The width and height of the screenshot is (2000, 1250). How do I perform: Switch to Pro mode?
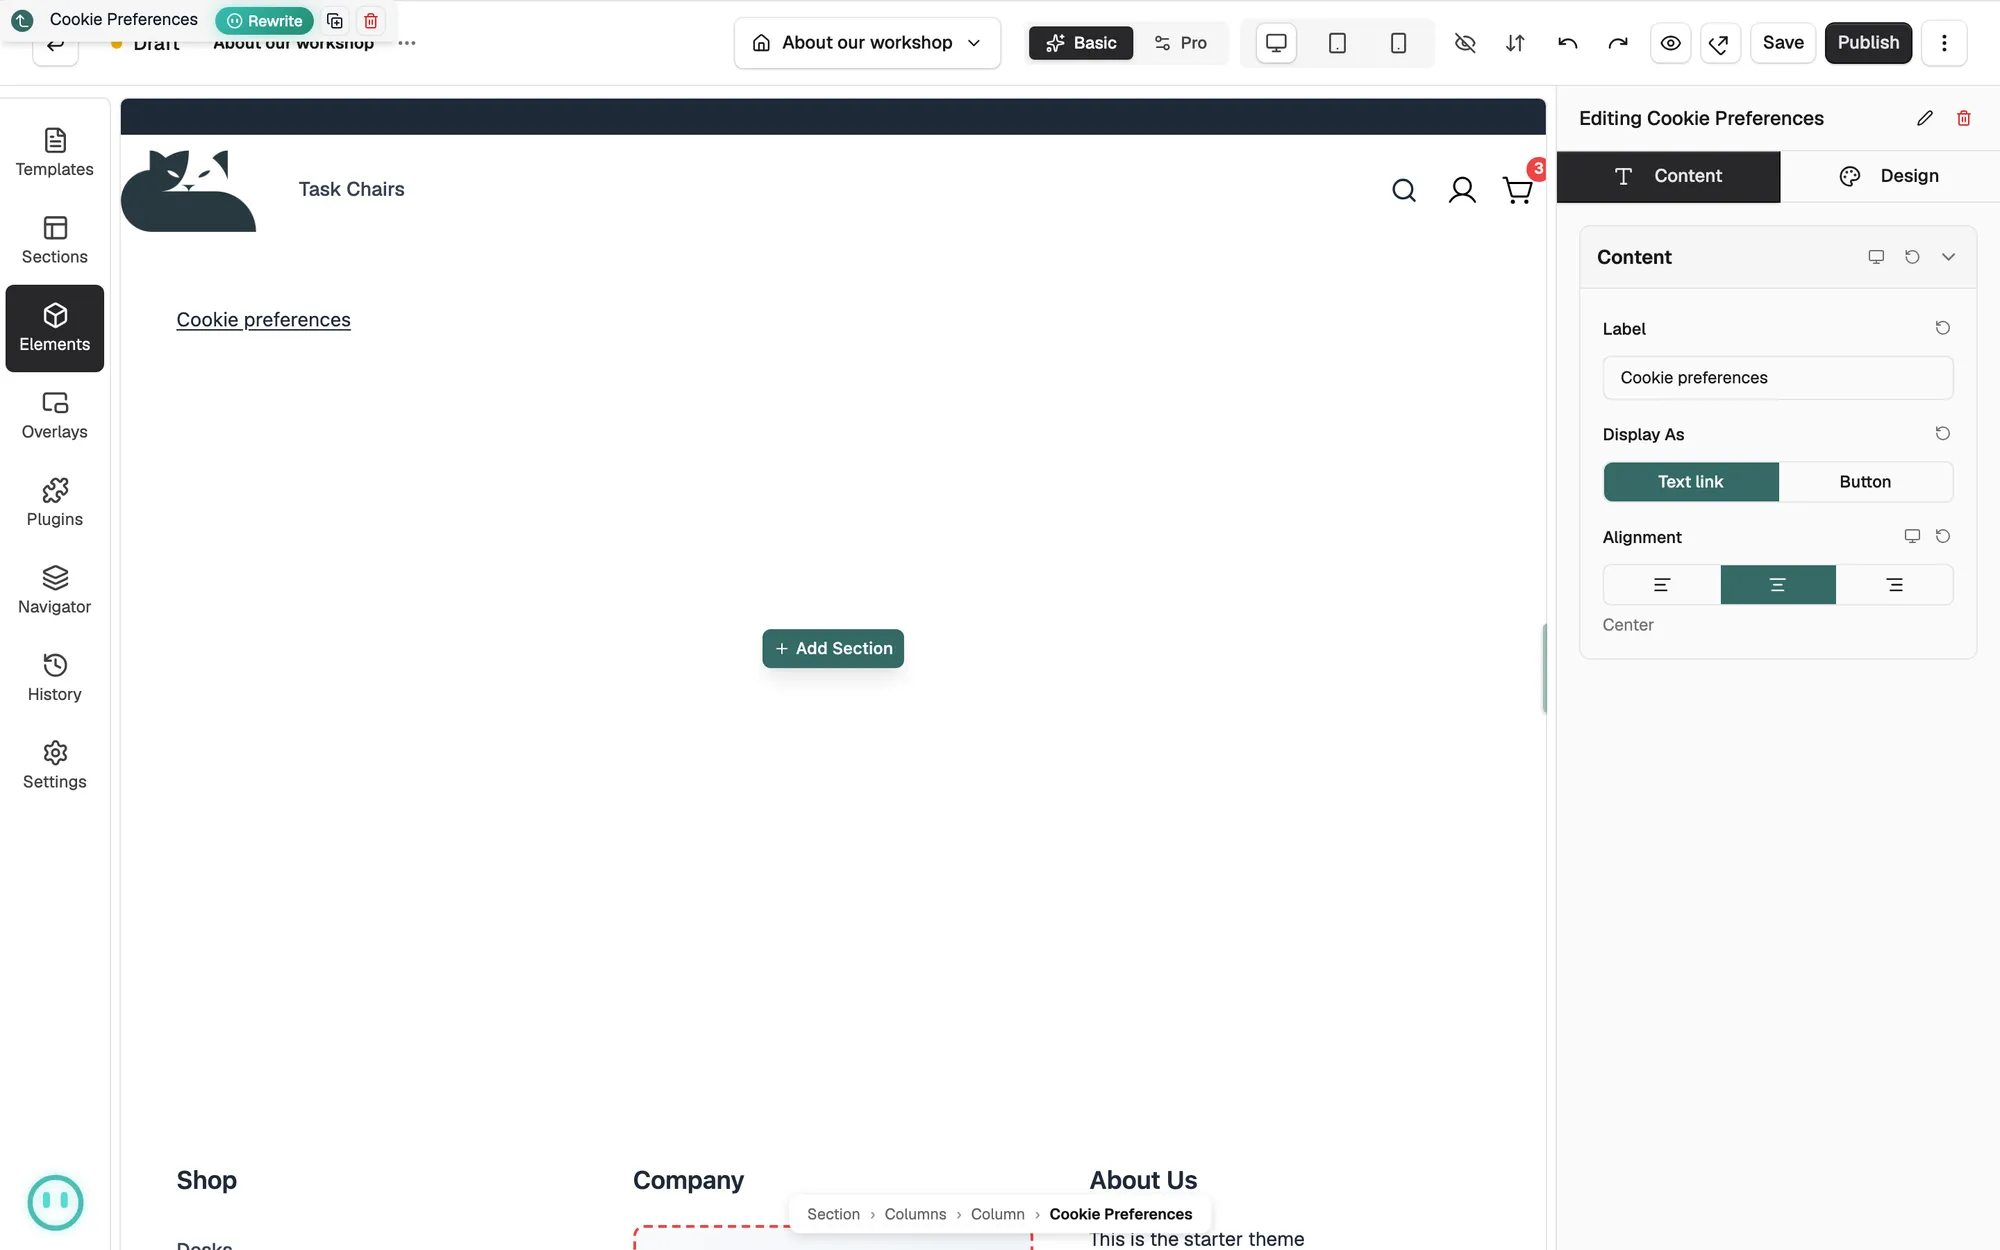point(1180,43)
